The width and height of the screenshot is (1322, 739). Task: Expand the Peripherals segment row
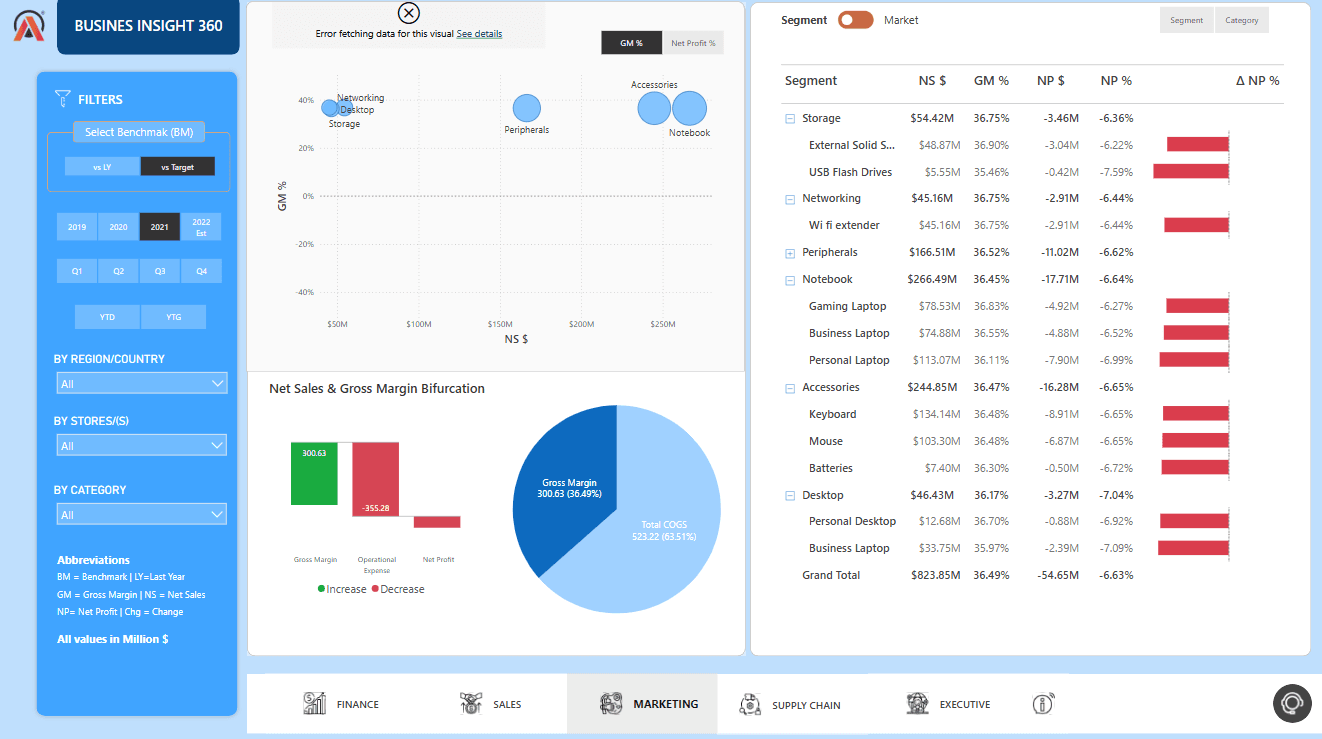[x=789, y=252]
